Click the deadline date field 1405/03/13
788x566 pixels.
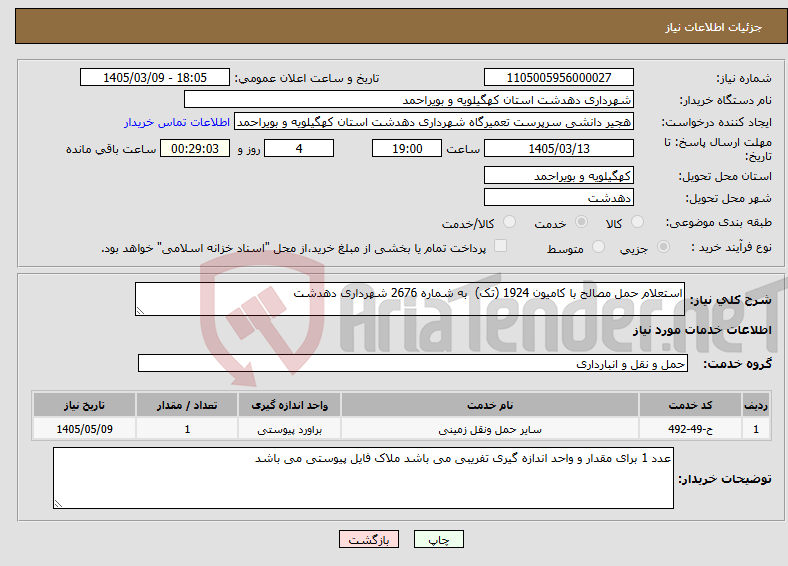pos(559,148)
